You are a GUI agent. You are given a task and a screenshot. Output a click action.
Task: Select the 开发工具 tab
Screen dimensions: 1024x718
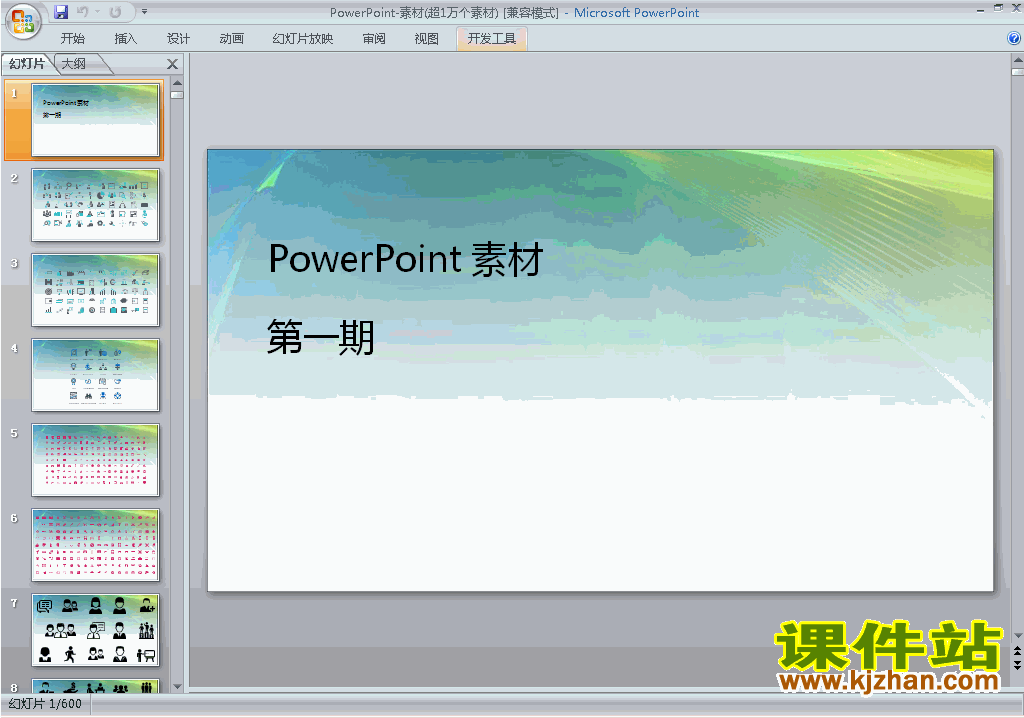(492, 39)
